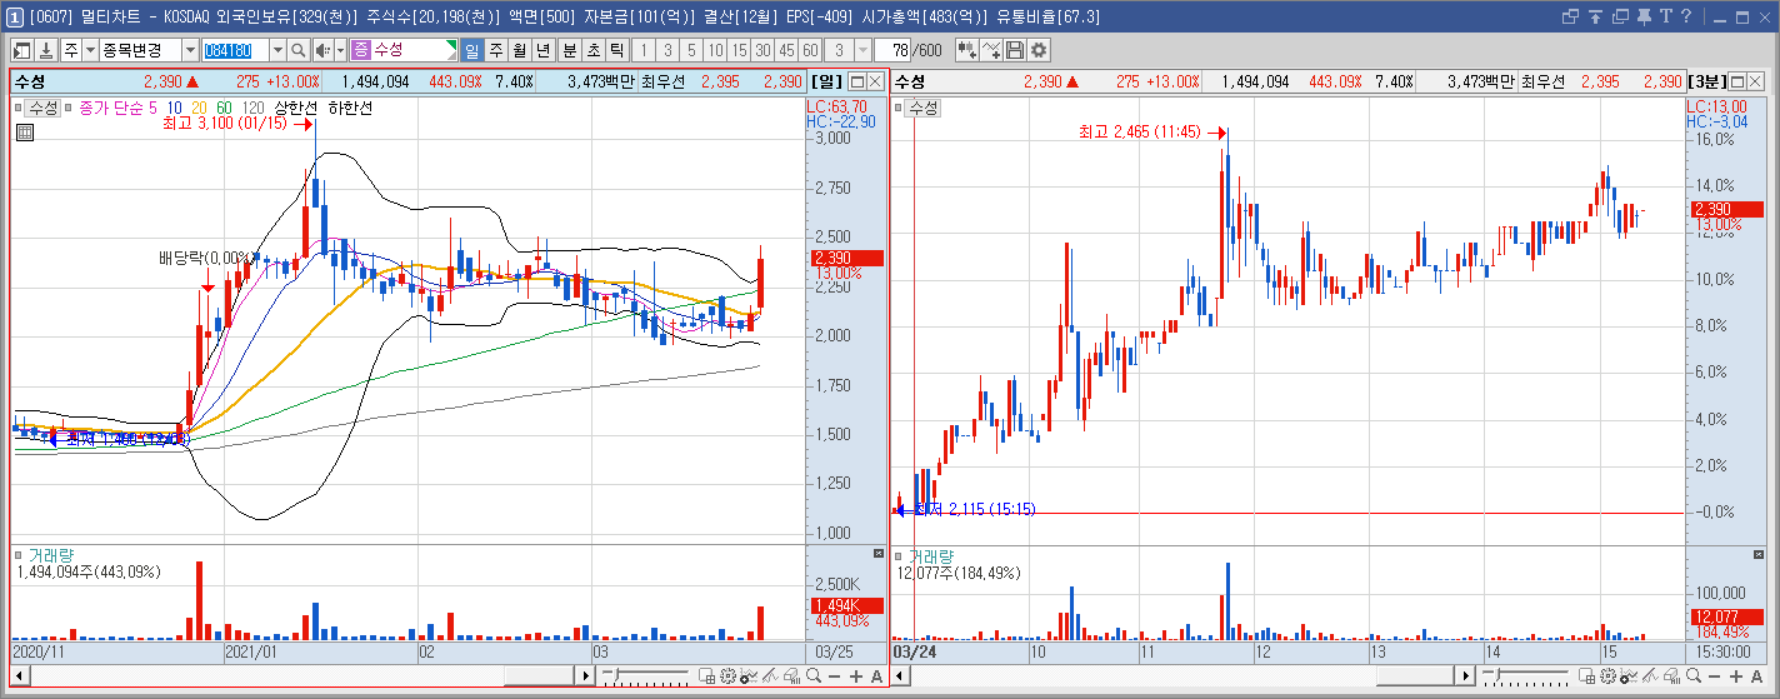The image size is (1780, 699).
Task: Click right chart bottom gear settings icon
Action: coord(1608,677)
